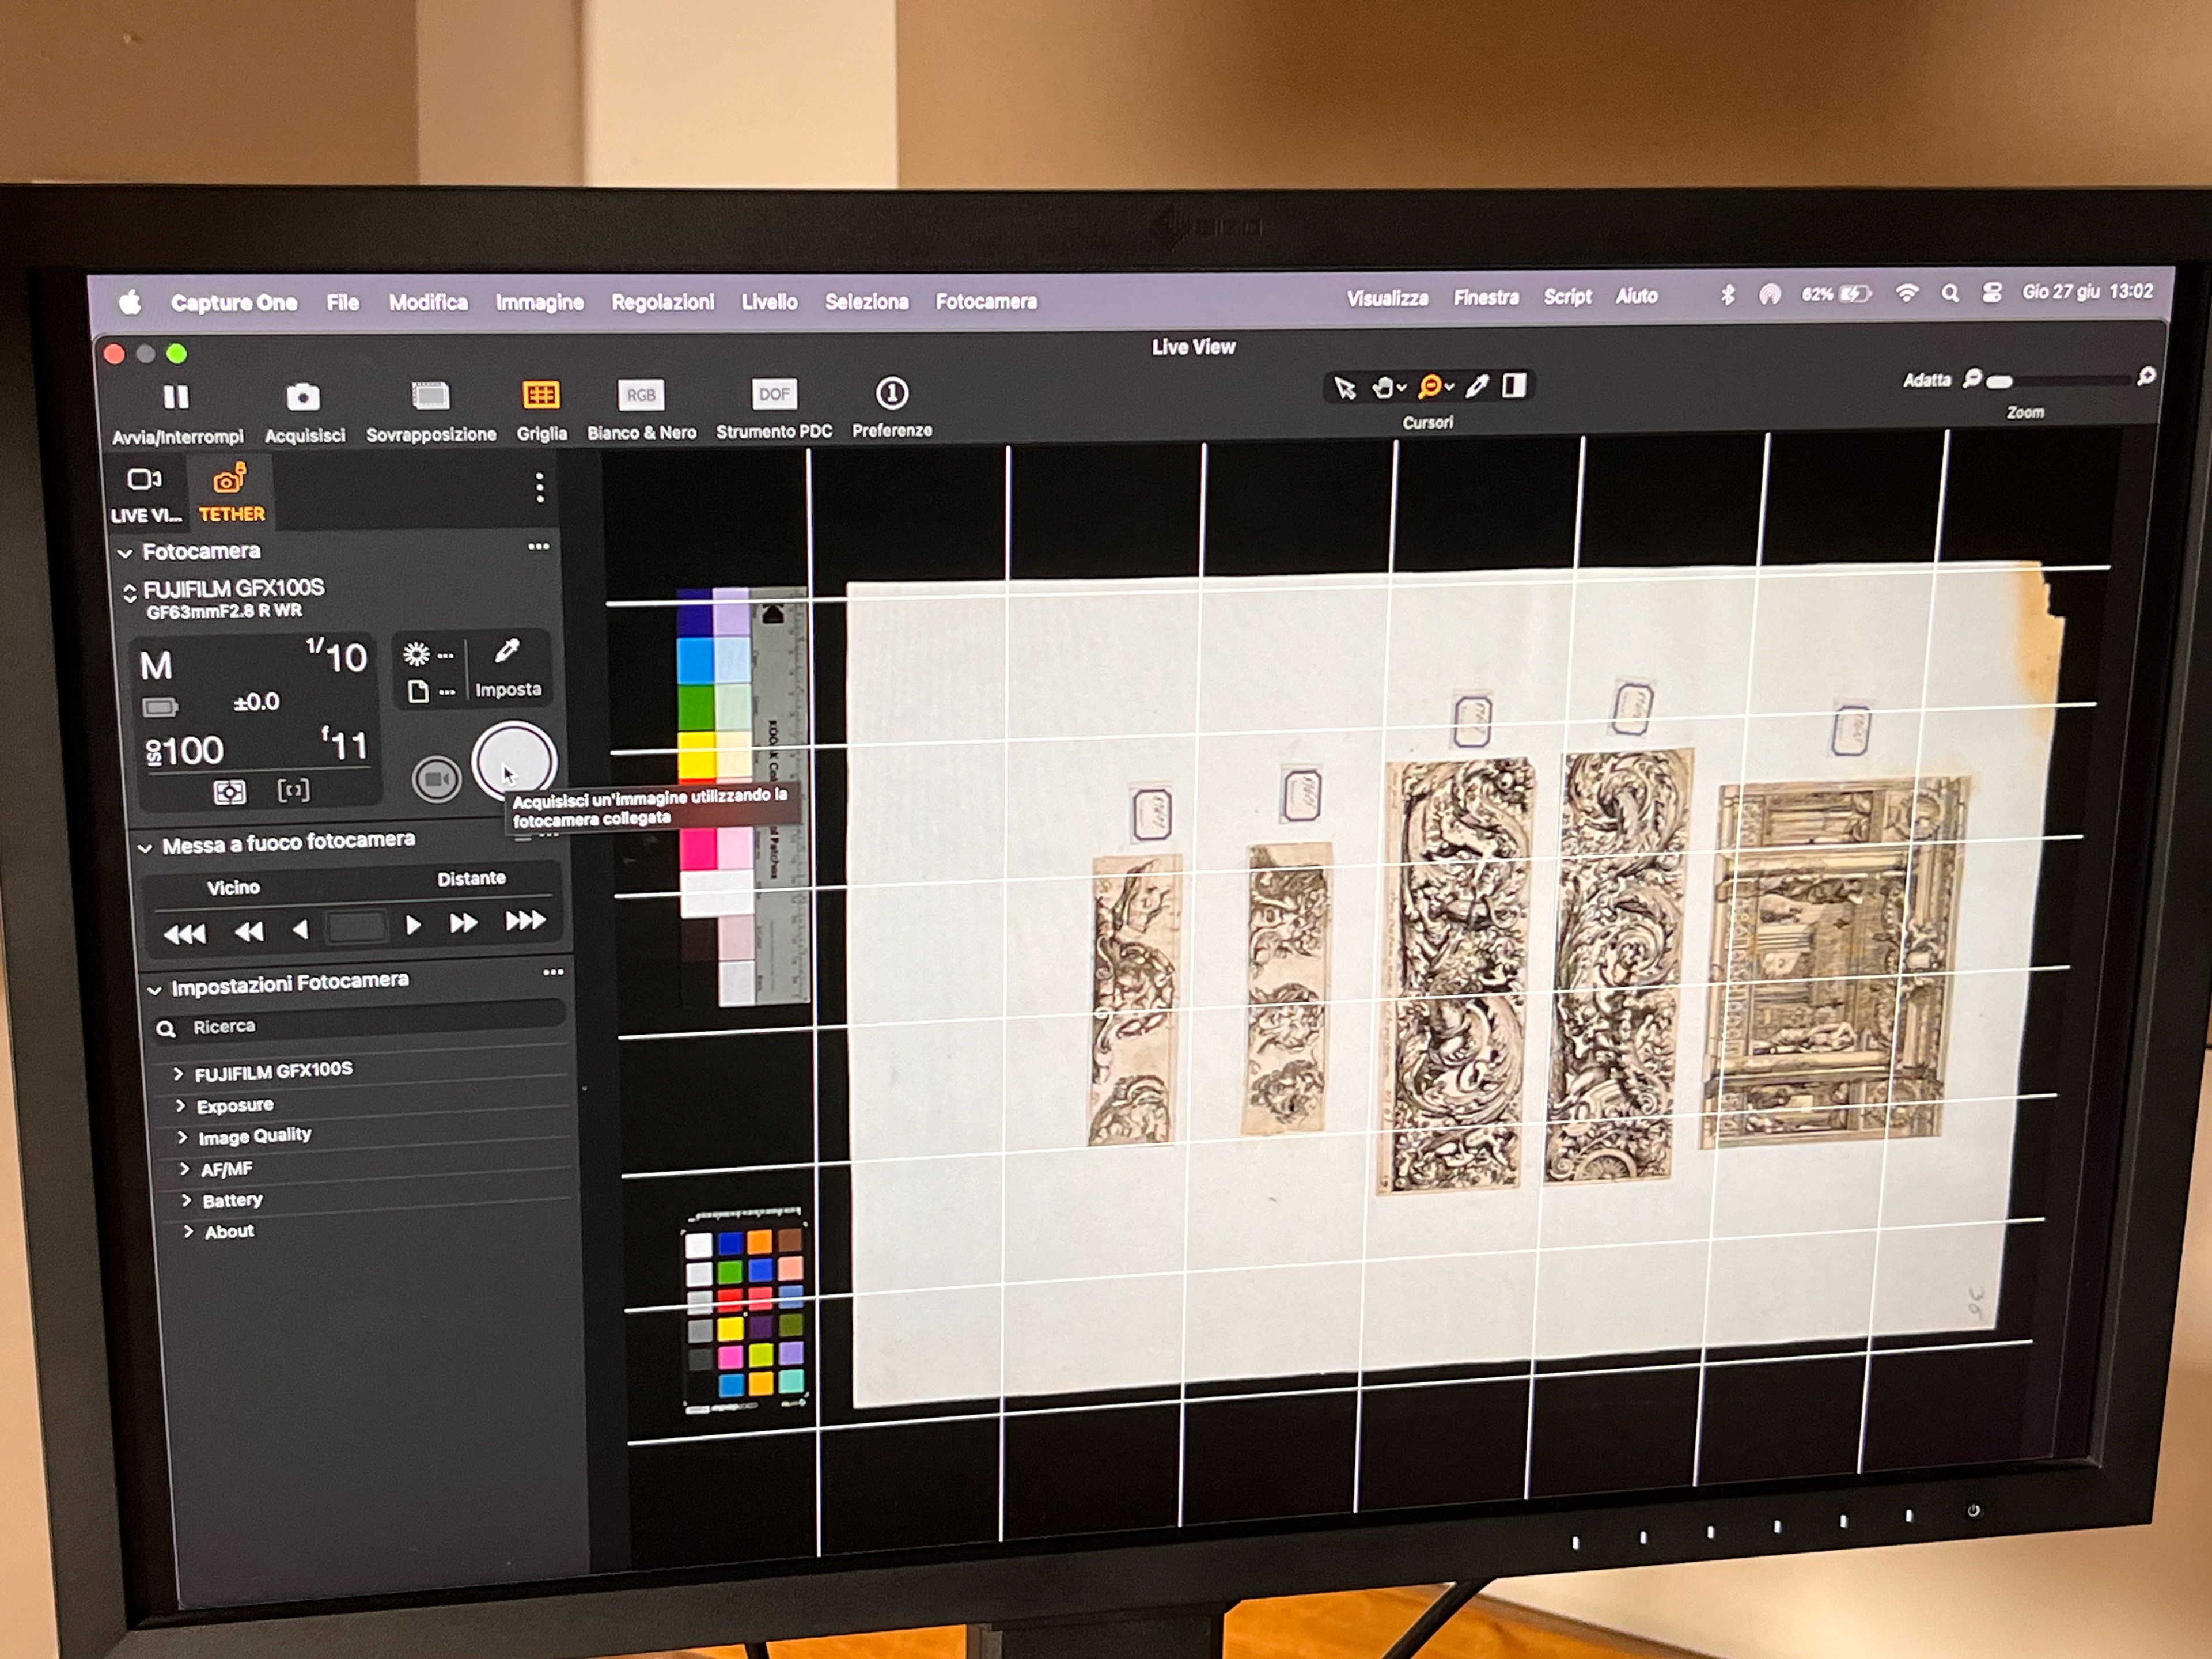The height and width of the screenshot is (1659, 2212).
Task: Click the AF area bracket icon
Action: [293, 791]
